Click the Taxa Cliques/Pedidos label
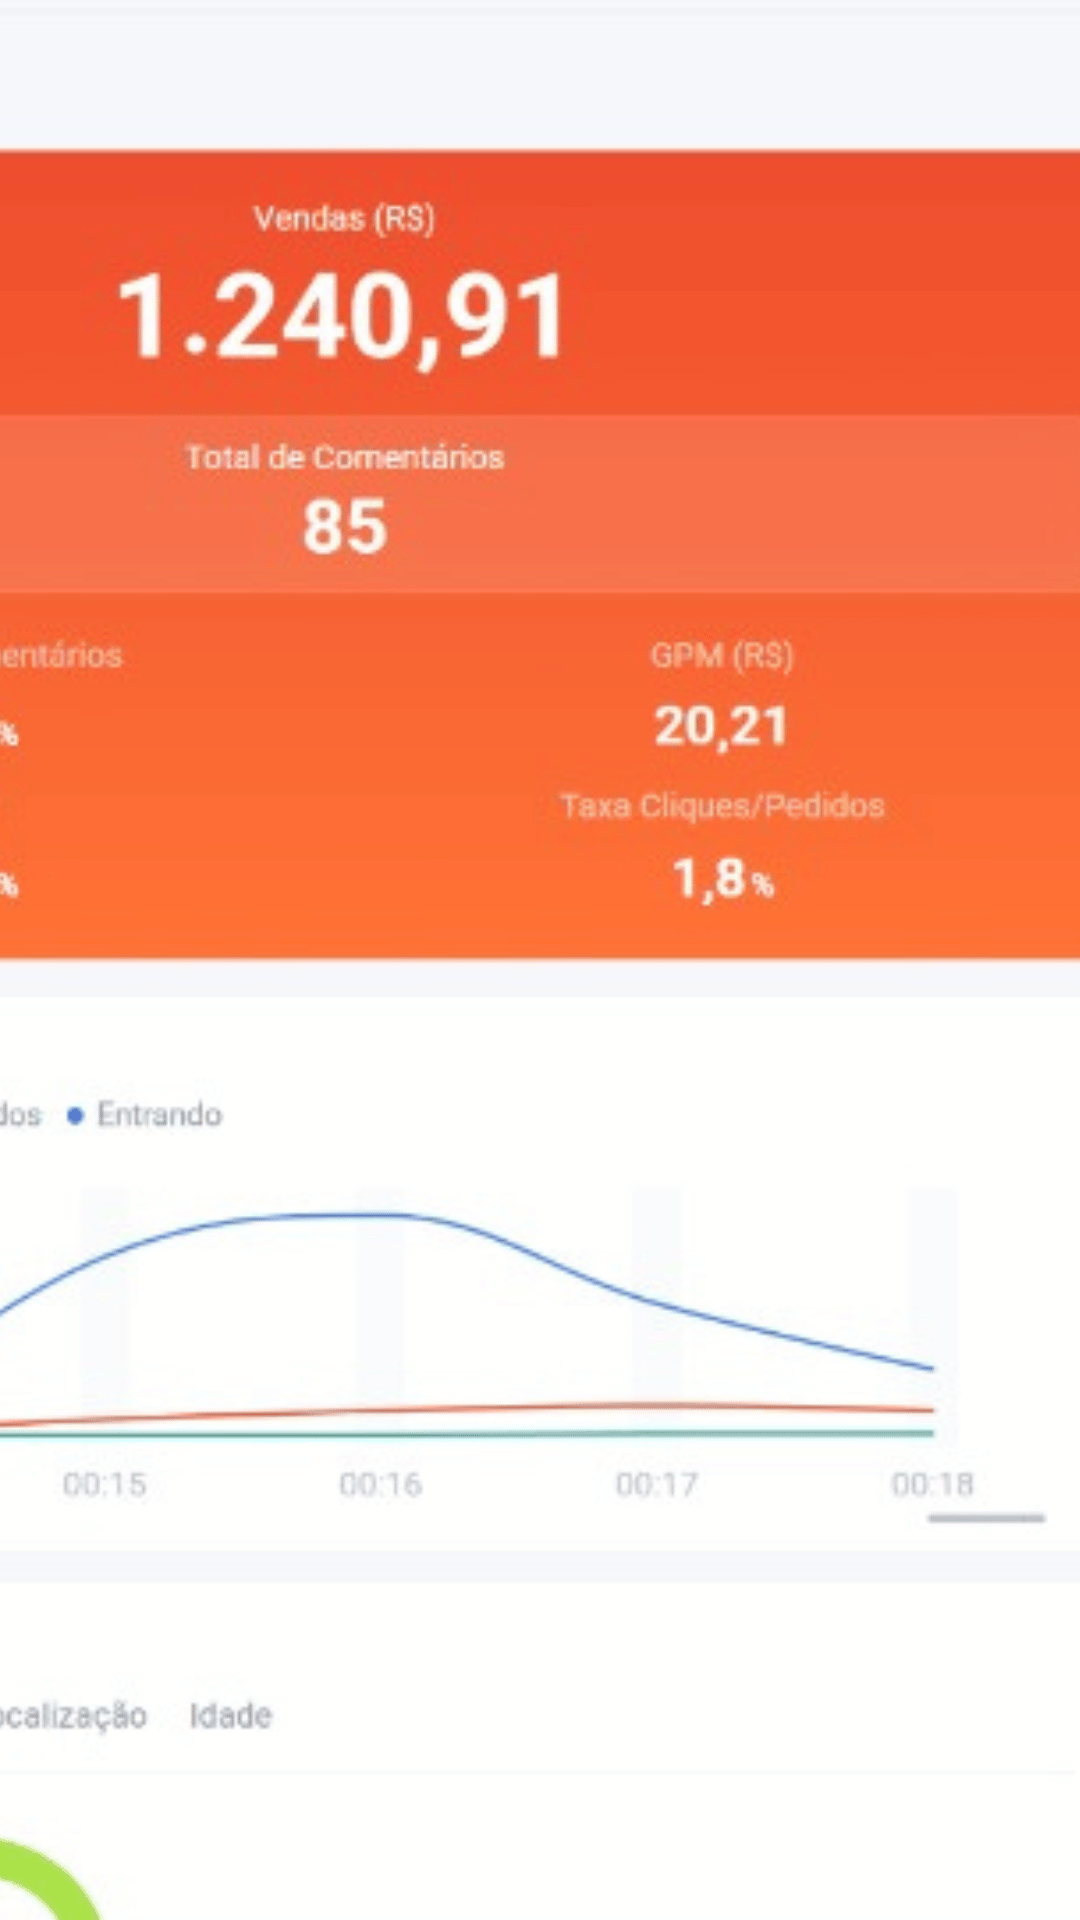1080x1920 pixels. point(722,806)
